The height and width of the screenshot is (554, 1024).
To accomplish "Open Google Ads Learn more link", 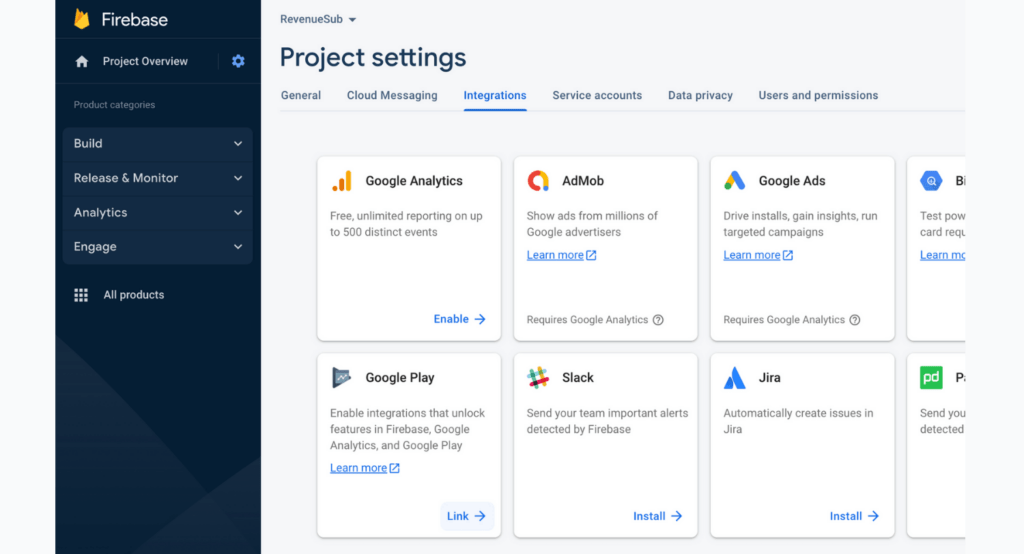I will [752, 255].
